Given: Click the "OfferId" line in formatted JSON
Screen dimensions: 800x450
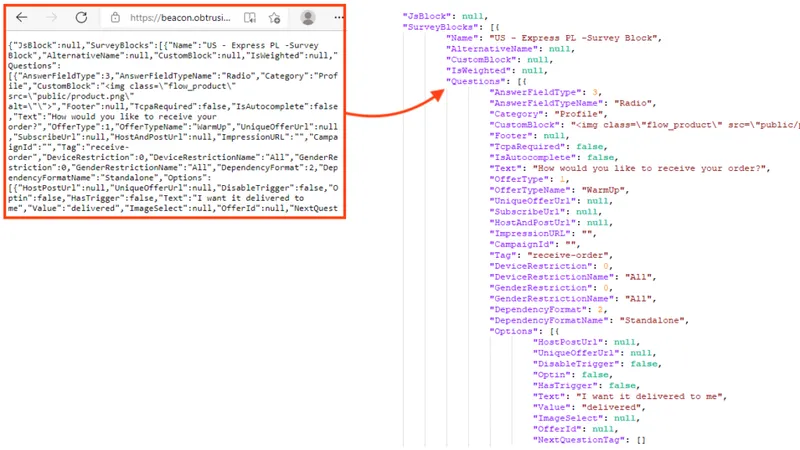Looking at the screenshot, I should point(576,429).
